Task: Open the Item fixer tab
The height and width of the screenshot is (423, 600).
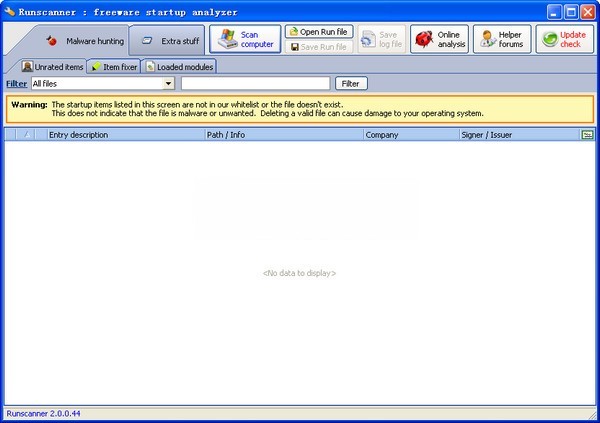Action: pos(113,66)
